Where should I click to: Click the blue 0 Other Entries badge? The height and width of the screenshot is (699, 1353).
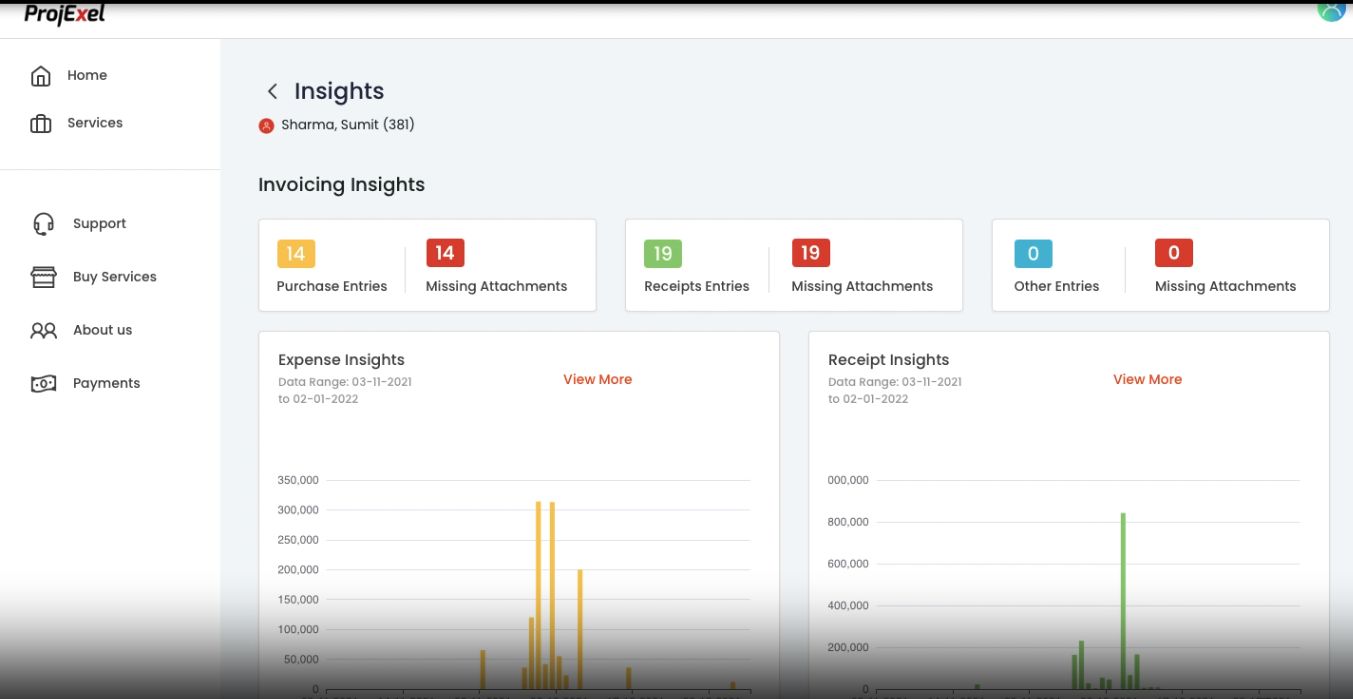click(1033, 254)
